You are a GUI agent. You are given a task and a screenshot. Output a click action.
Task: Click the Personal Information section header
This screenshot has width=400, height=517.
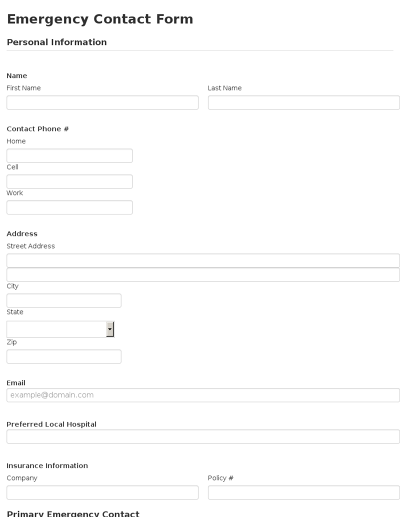[57, 42]
